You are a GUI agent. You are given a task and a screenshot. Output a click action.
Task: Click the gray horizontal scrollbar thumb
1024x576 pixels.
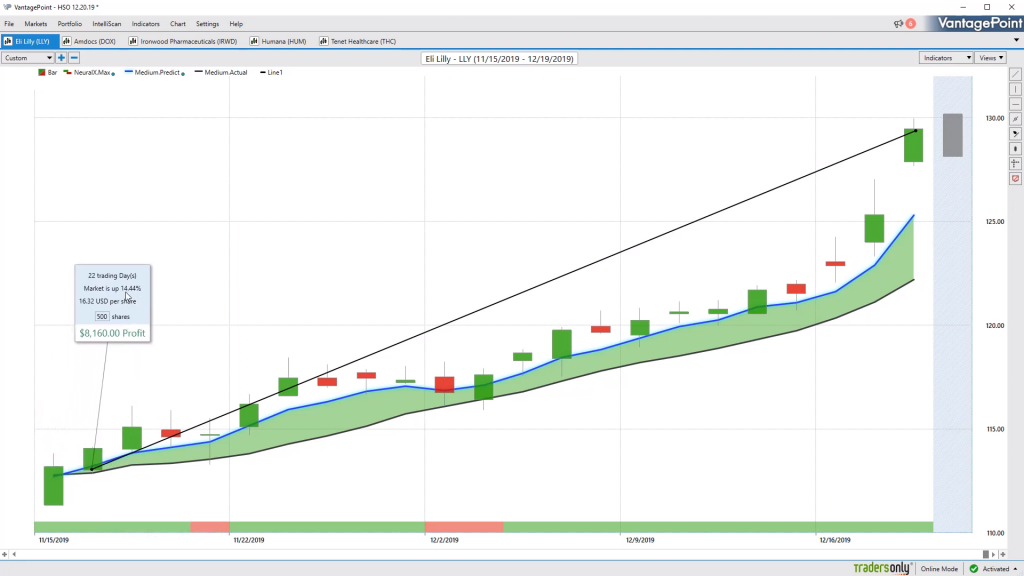point(985,554)
